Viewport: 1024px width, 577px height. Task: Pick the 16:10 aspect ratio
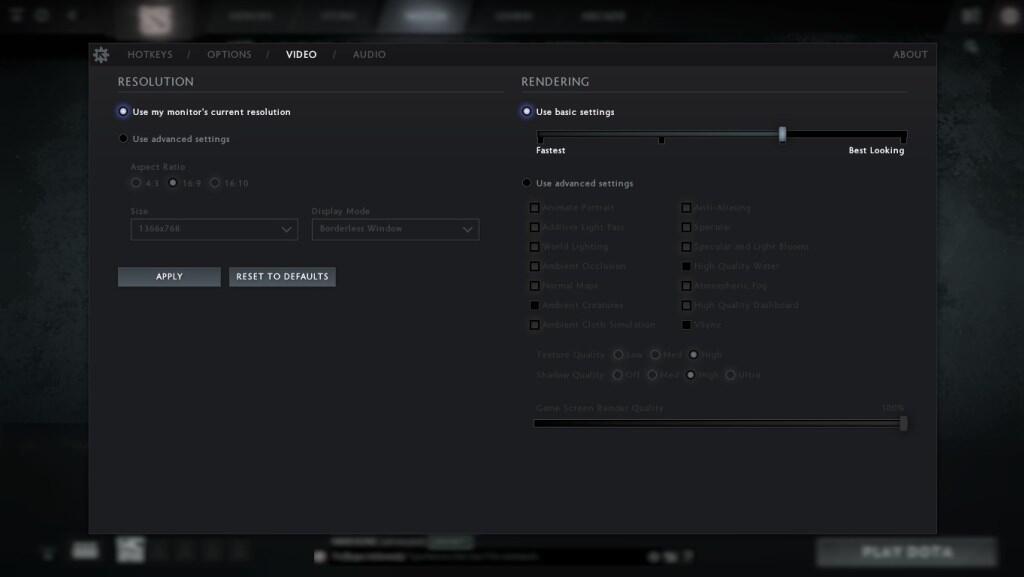pos(215,183)
